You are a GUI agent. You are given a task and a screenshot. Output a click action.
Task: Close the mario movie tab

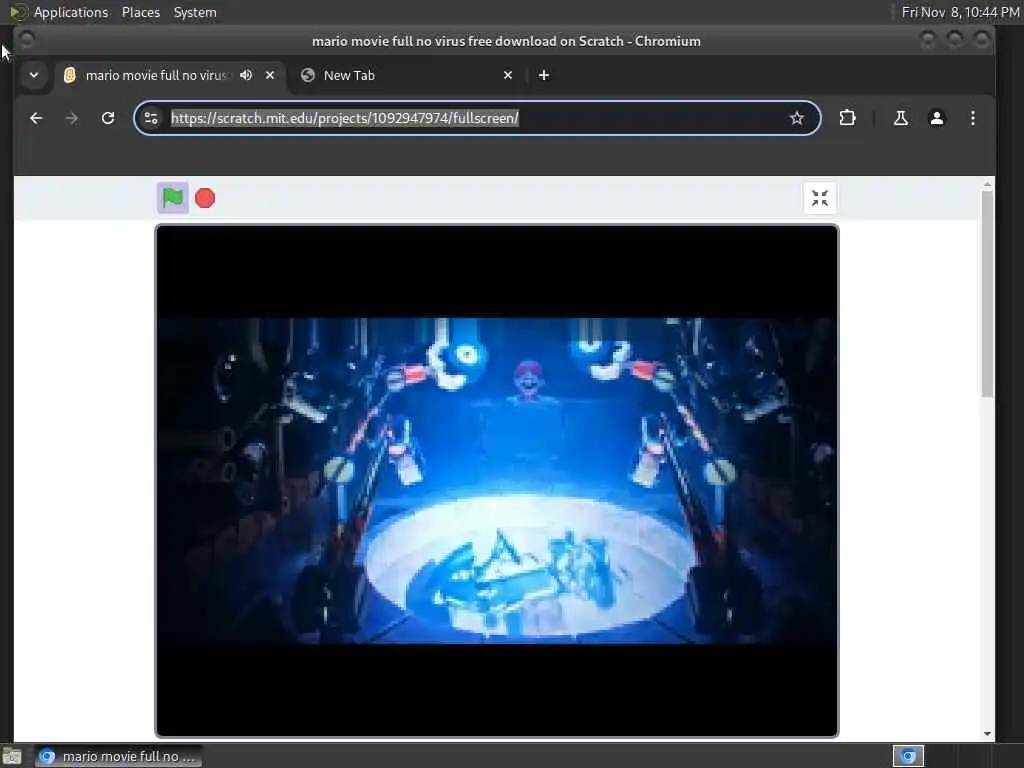click(x=270, y=75)
